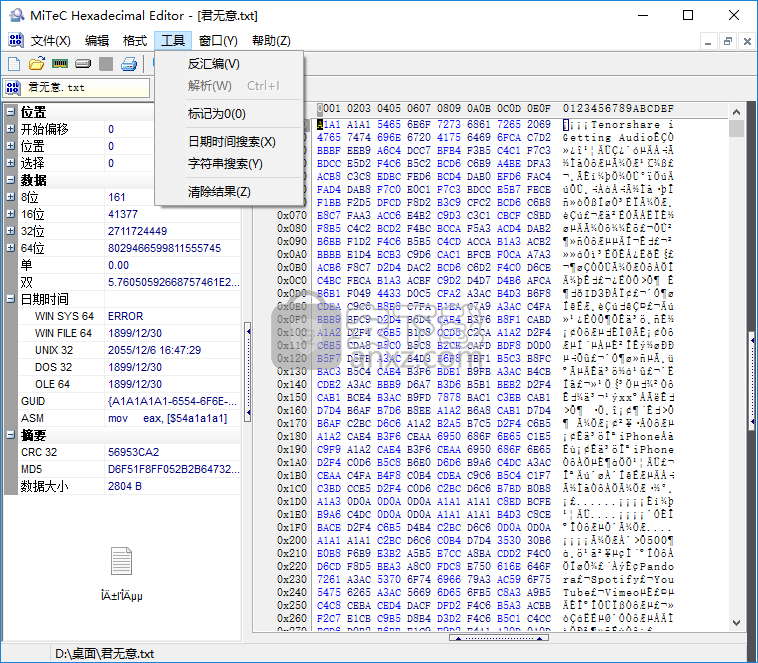The width and height of the screenshot is (758, 663).
Task: Expand the 16位 data row
Action: tap(11, 214)
